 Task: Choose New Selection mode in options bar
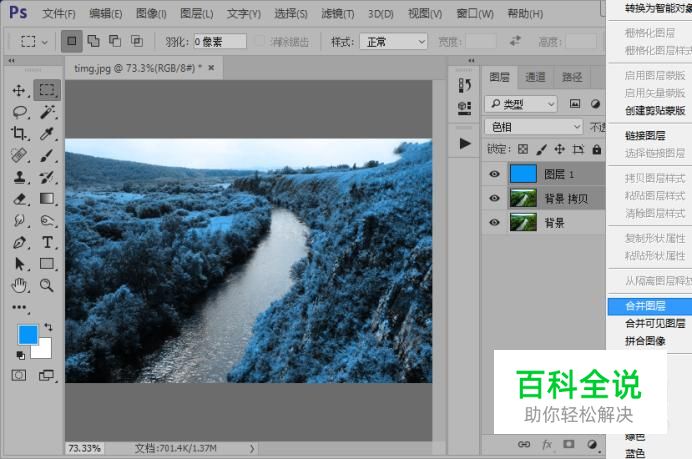(71, 41)
